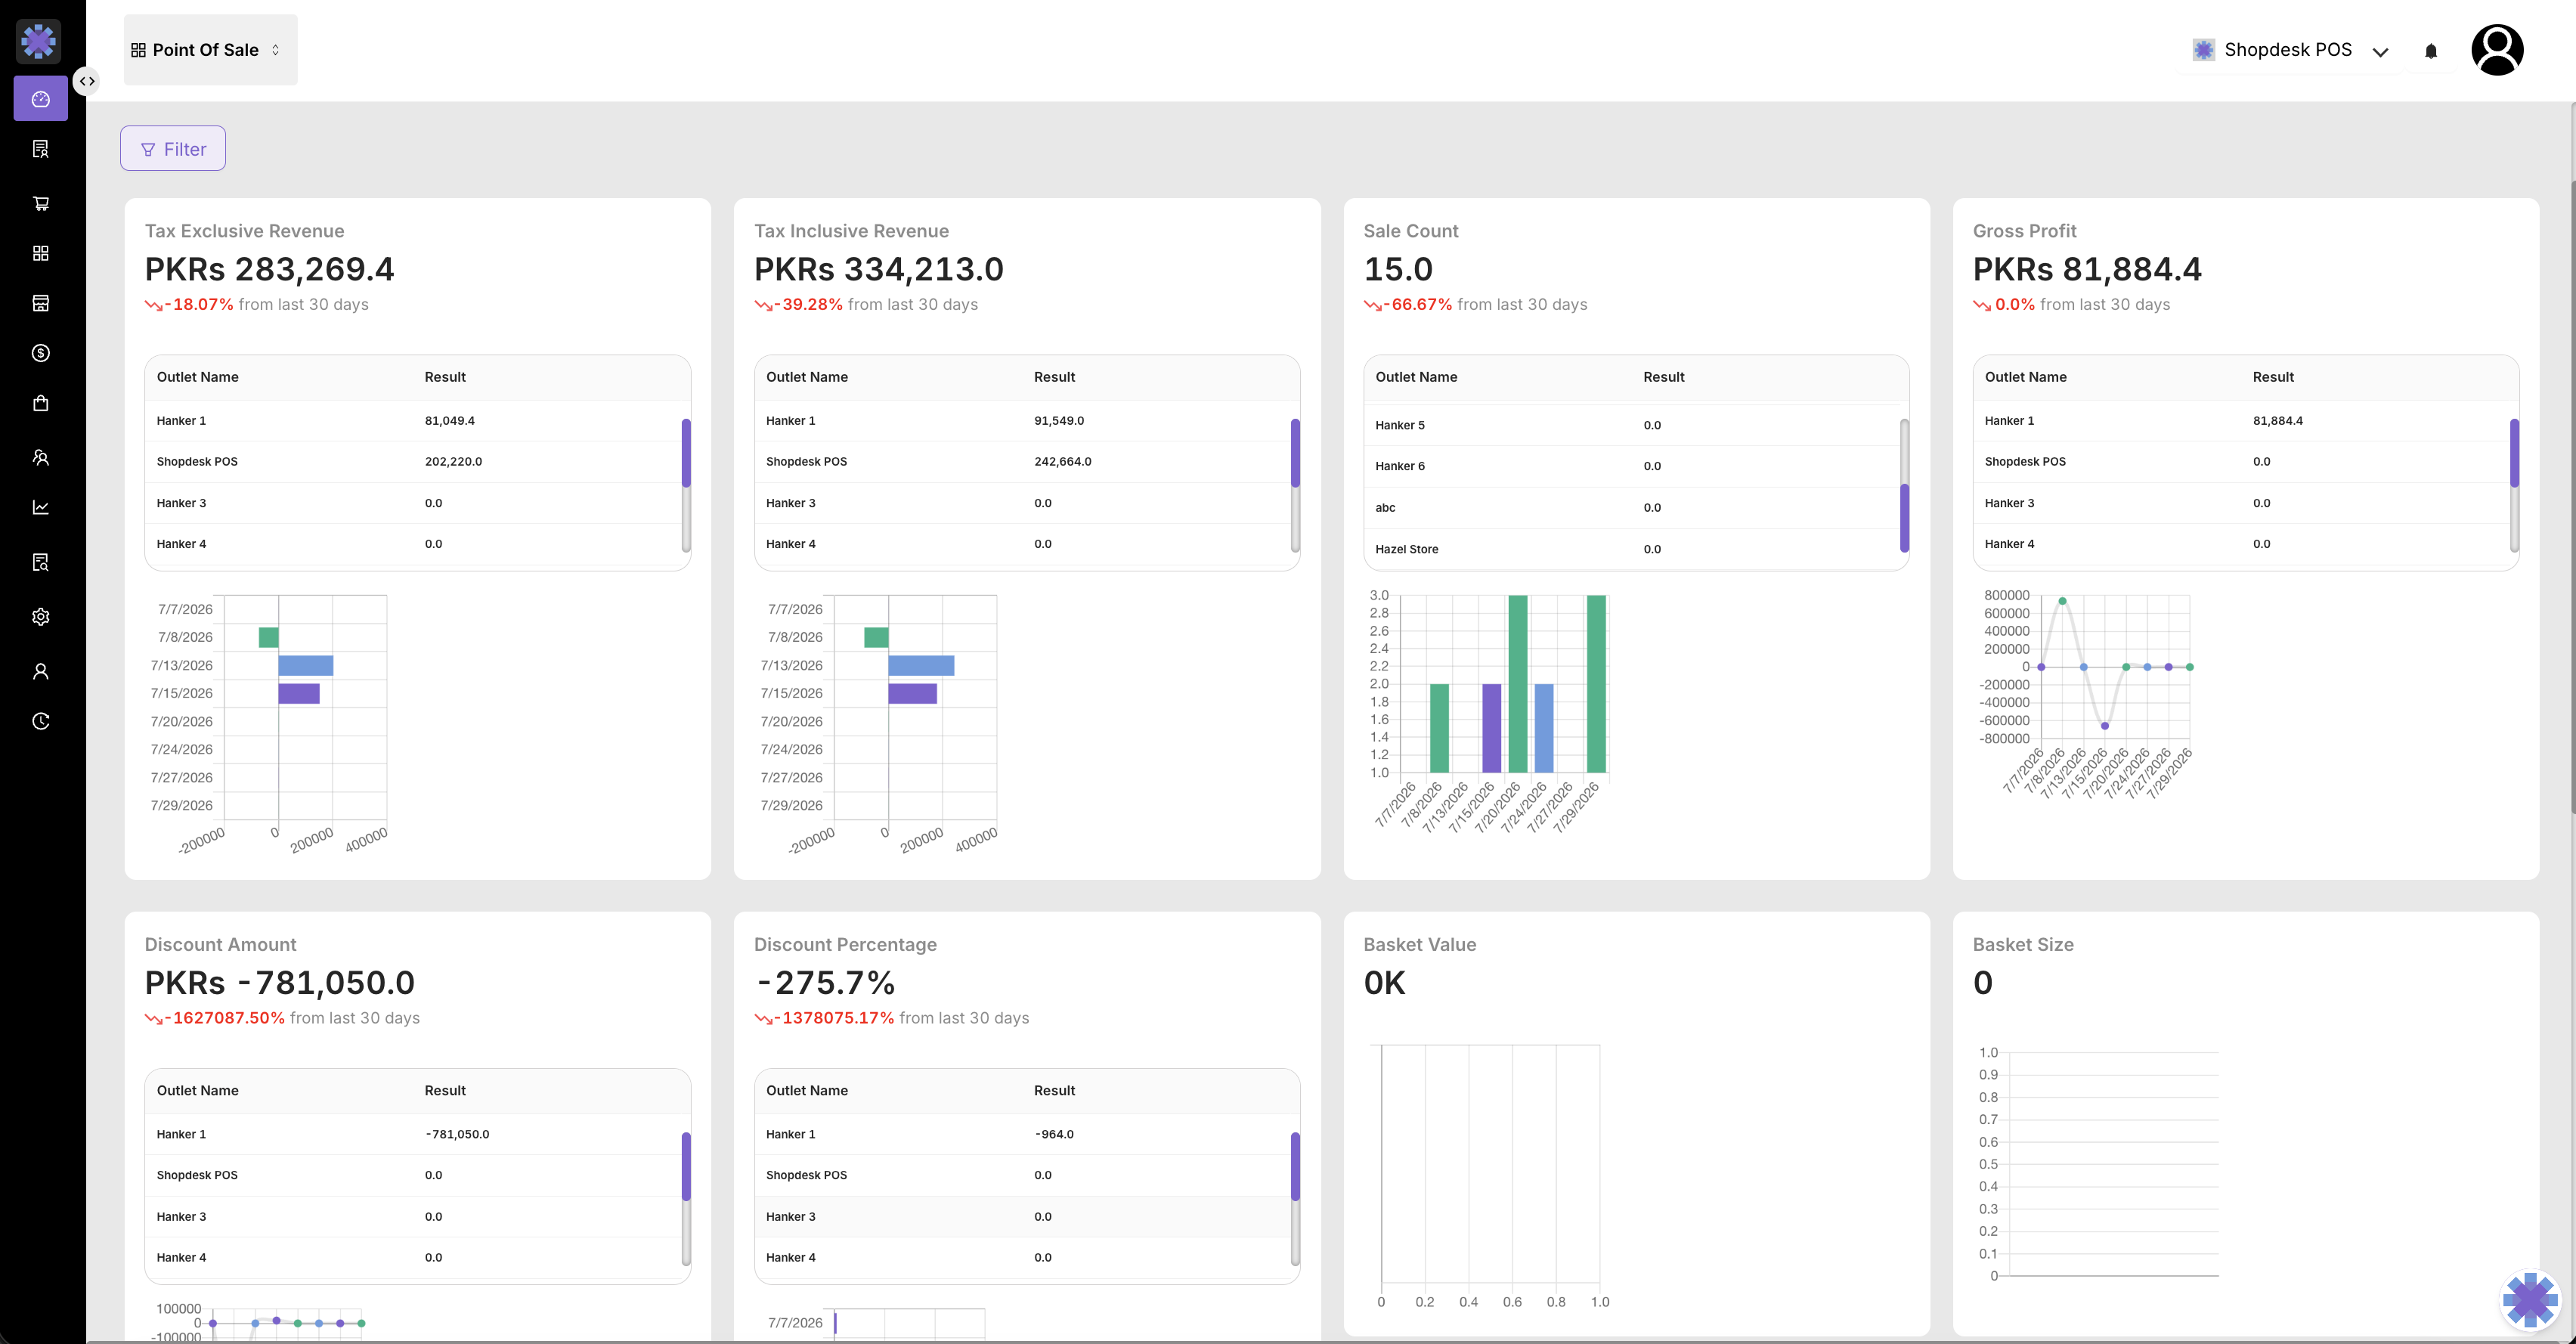Click the "202,220.0" result cell
Image resolution: width=2576 pixels, height=1344 pixels.
pyautogui.click(x=453, y=462)
